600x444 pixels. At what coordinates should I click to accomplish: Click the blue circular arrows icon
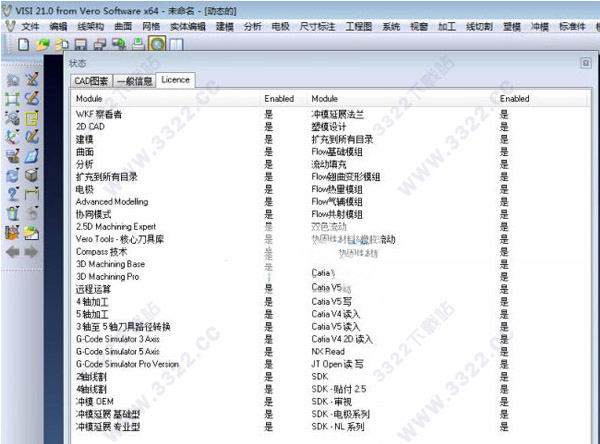(13, 175)
